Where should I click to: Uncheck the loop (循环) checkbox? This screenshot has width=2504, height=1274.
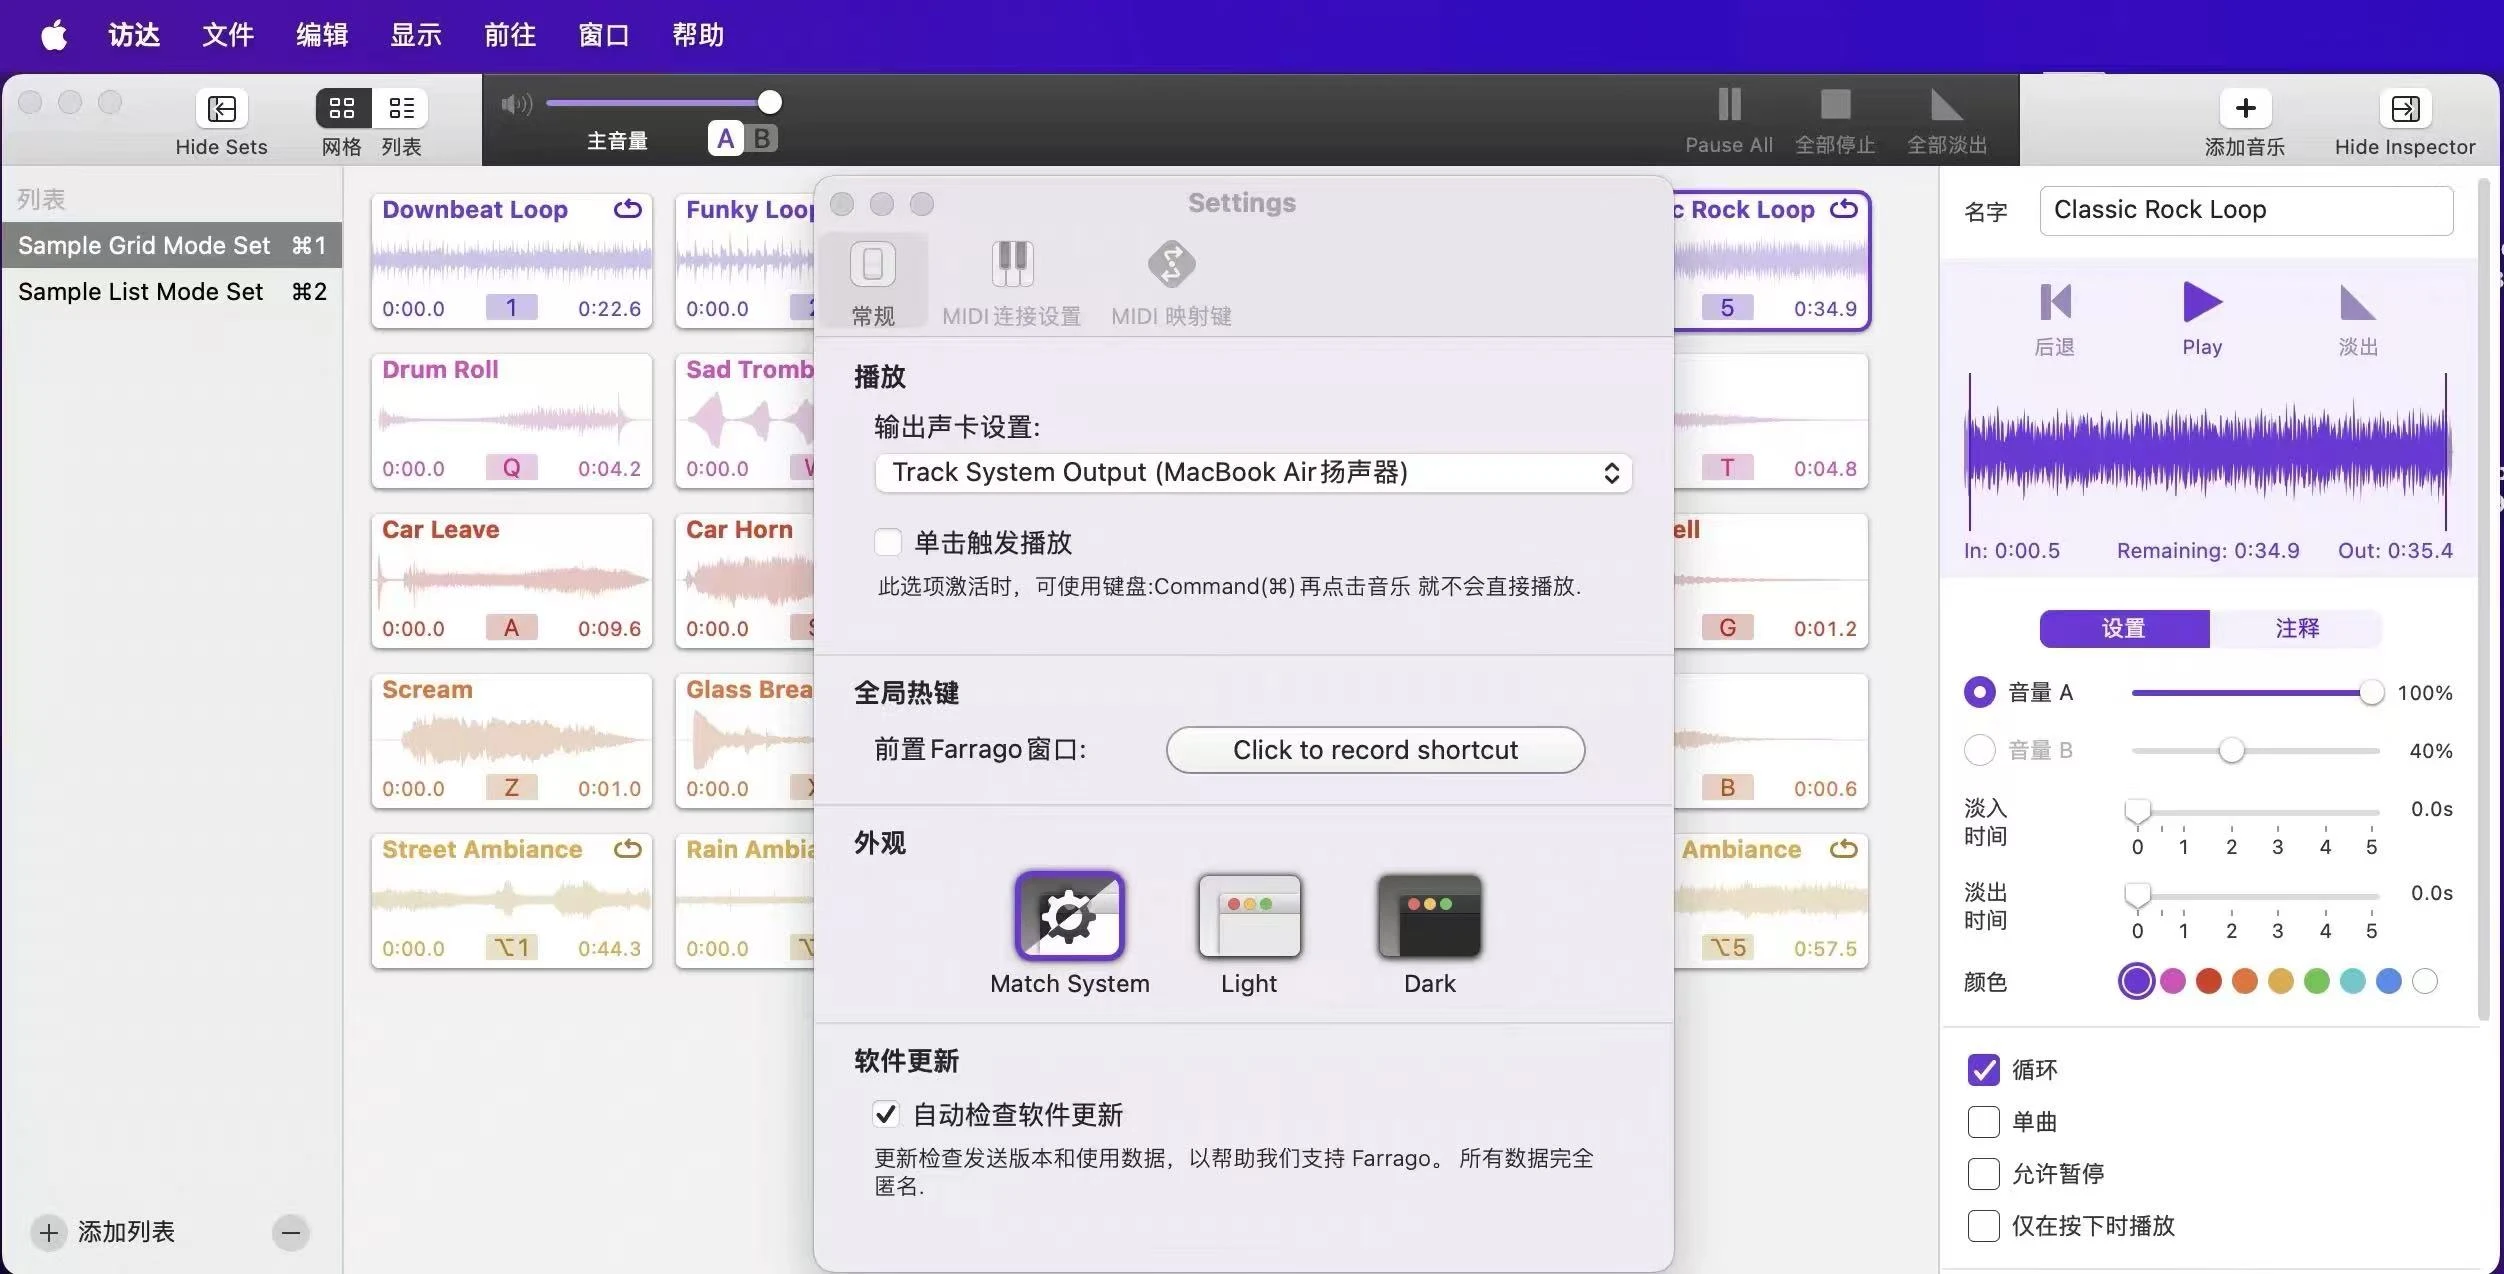pos(1983,1070)
